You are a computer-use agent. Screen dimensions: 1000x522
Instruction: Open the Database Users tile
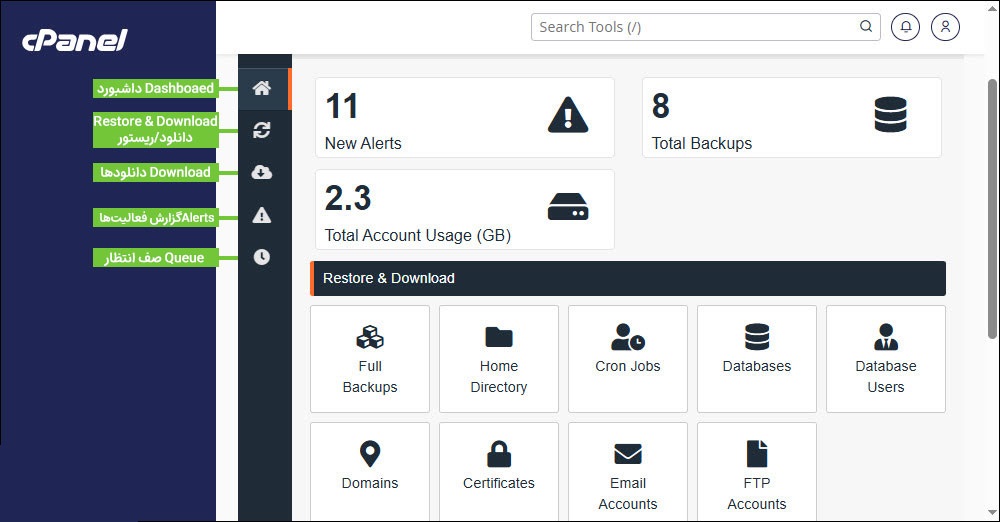click(886, 359)
